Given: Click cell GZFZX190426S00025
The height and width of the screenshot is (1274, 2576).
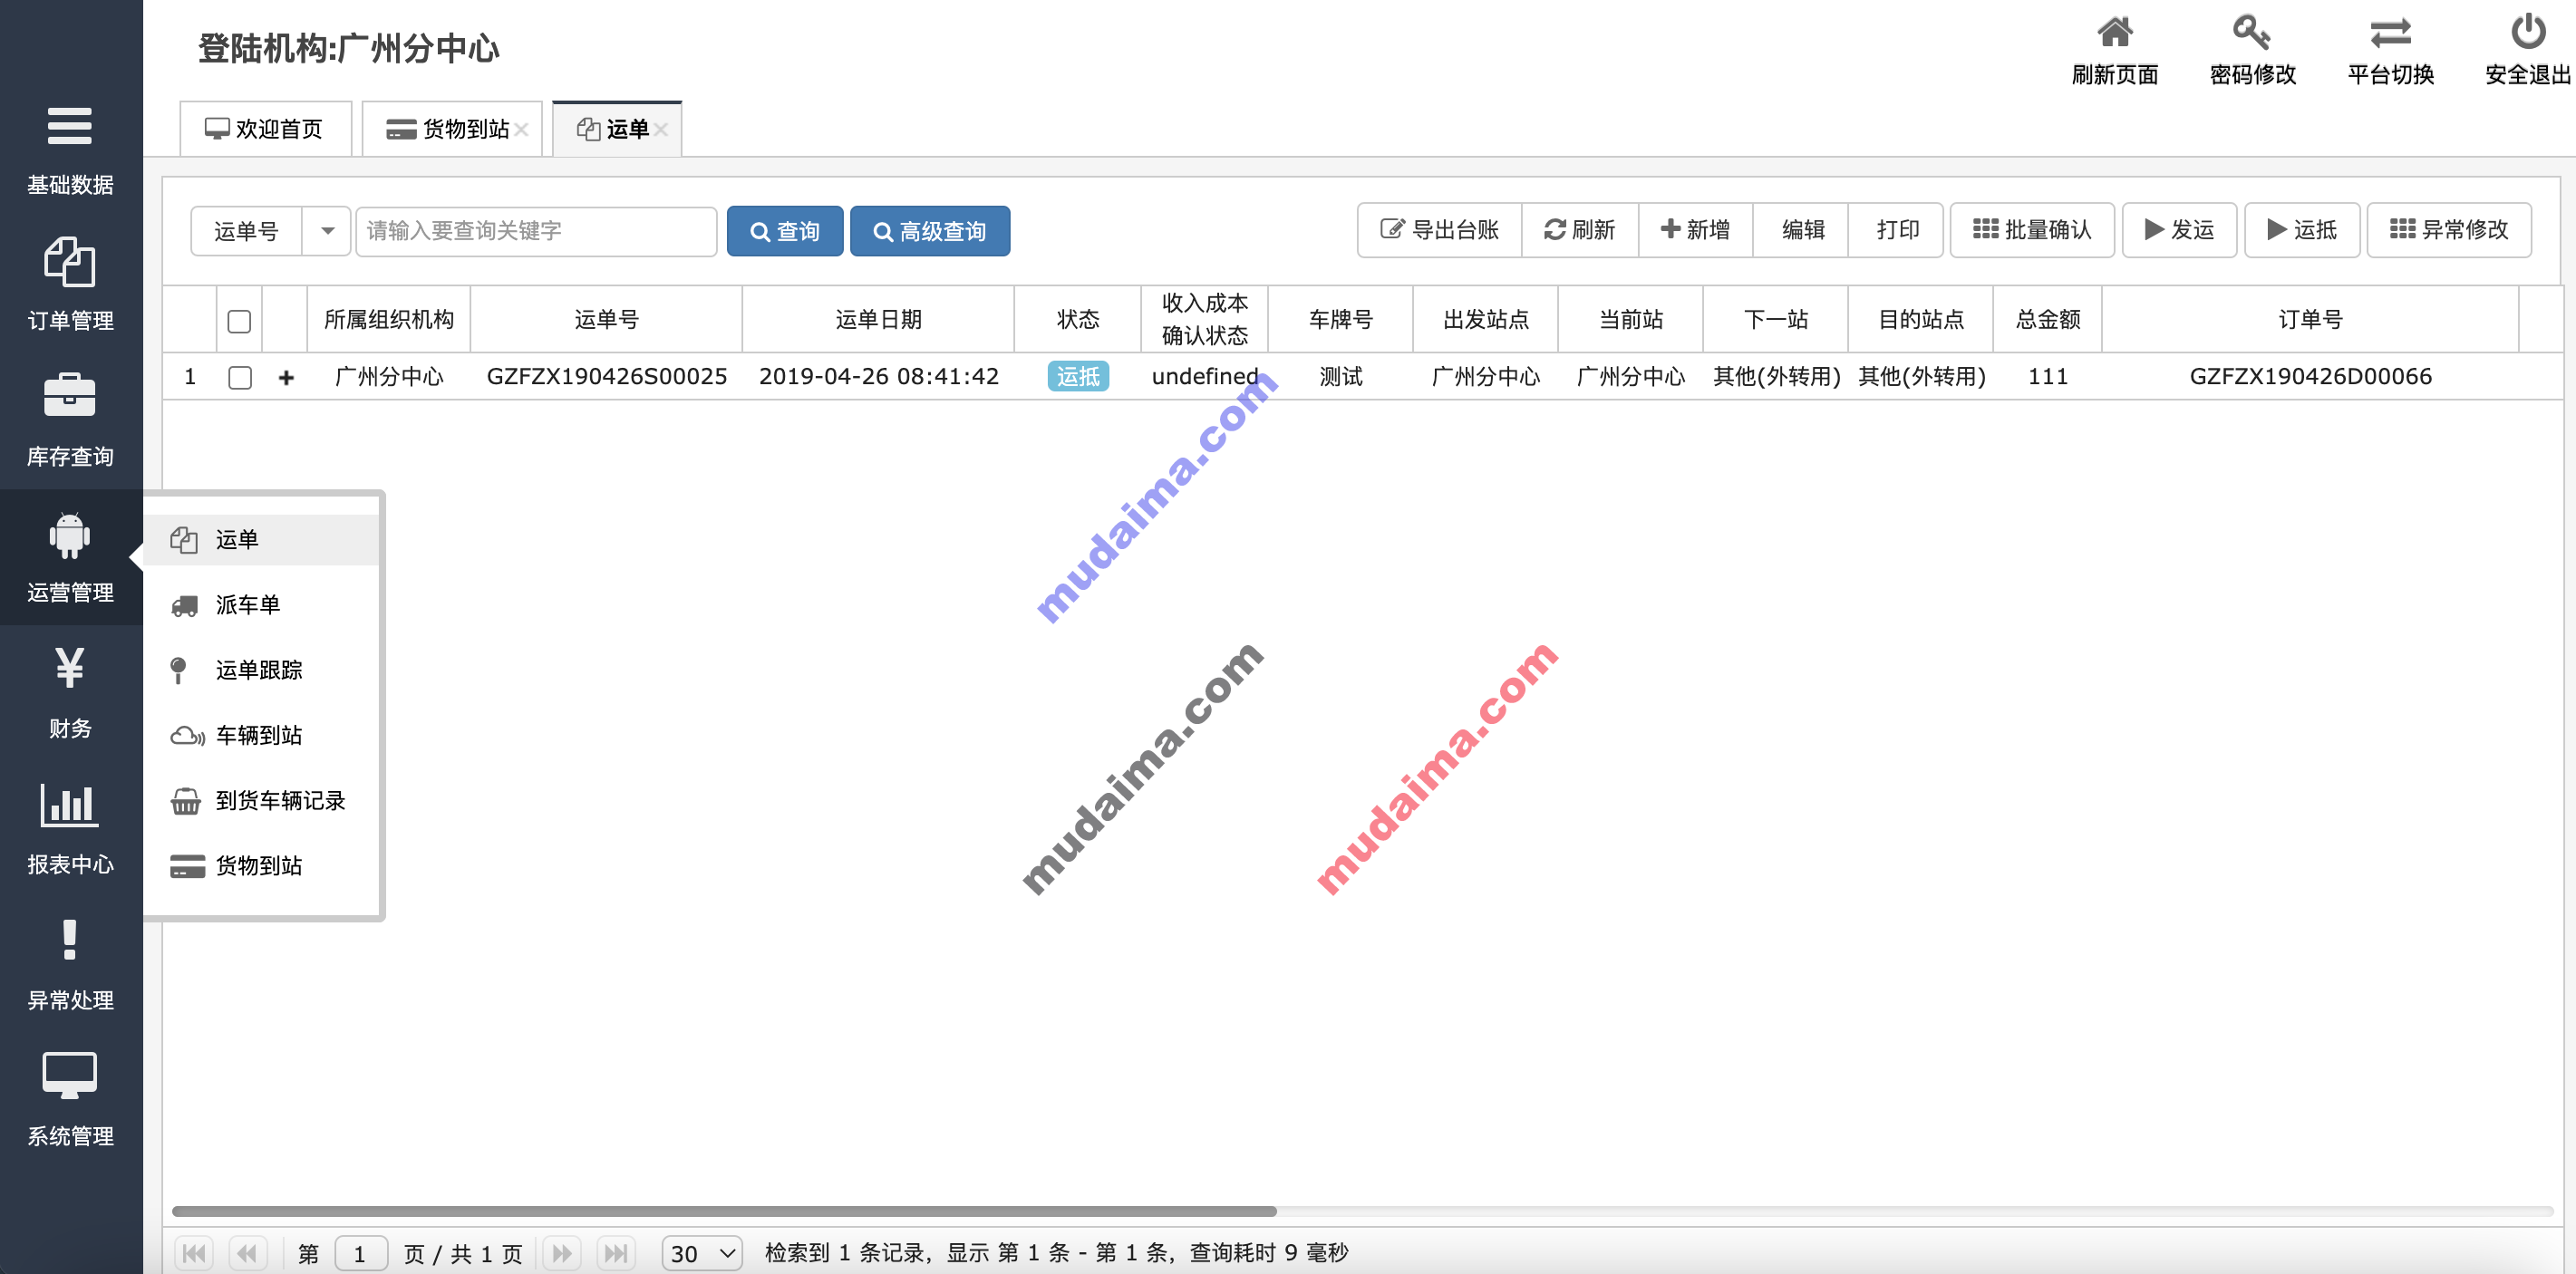Looking at the screenshot, I should [x=607, y=377].
